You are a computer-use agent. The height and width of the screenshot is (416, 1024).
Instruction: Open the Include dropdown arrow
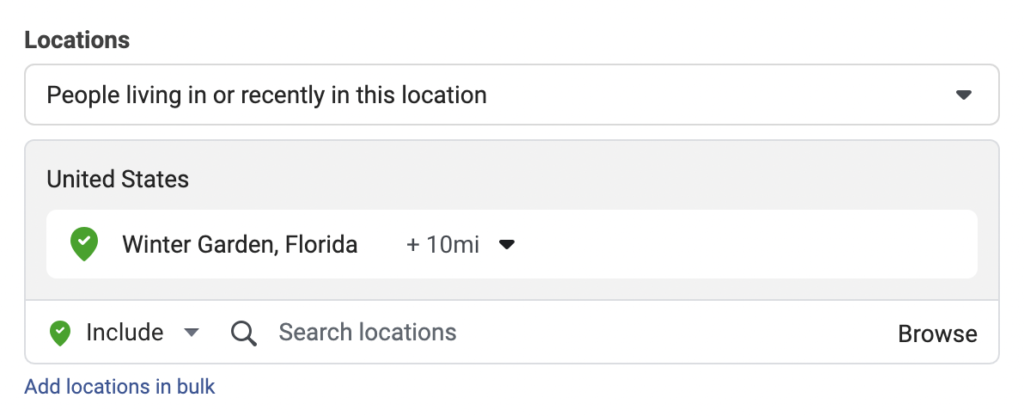pos(192,333)
